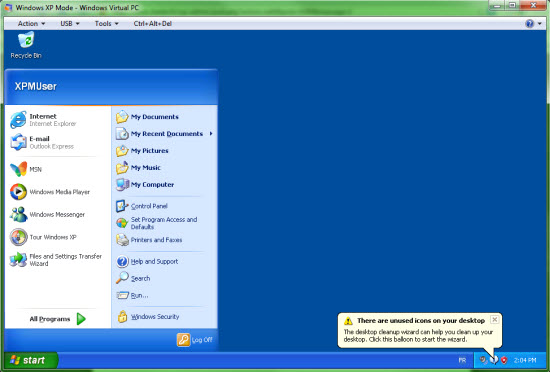550x372 pixels.
Task: Click the 'Windows Security' label
Action: (x=155, y=317)
